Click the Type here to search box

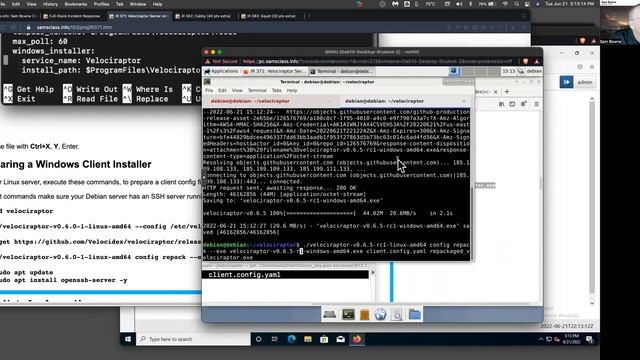193,339
